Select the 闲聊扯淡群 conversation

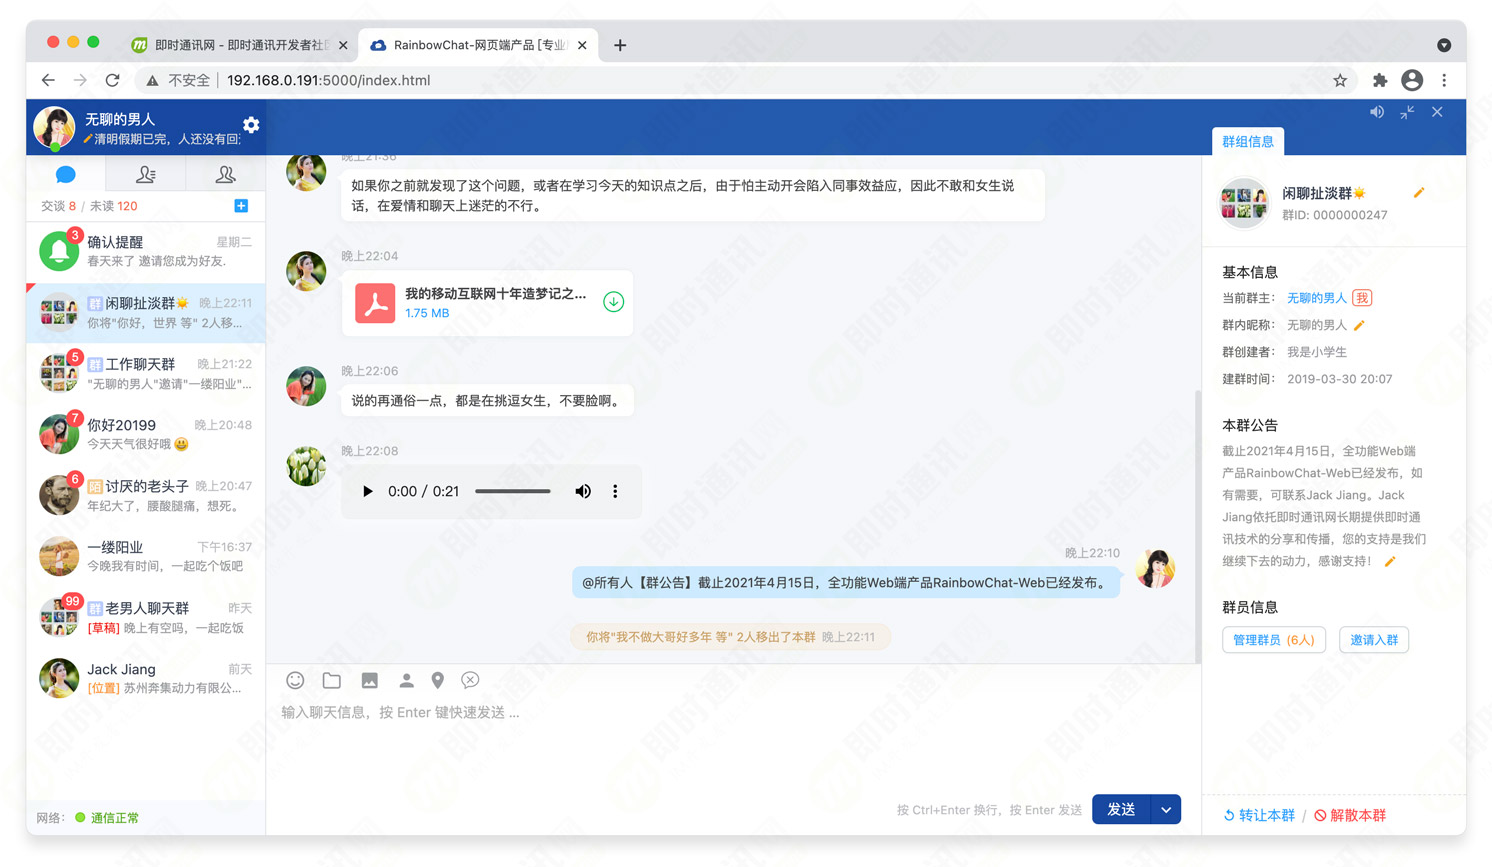click(146, 312)
